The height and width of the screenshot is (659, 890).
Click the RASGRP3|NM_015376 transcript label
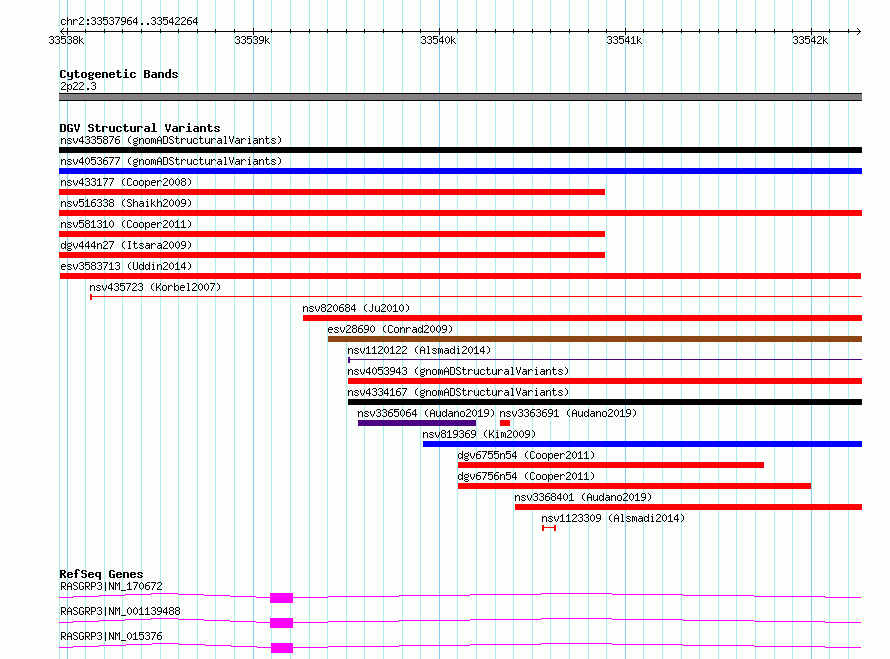click(111, 636)
